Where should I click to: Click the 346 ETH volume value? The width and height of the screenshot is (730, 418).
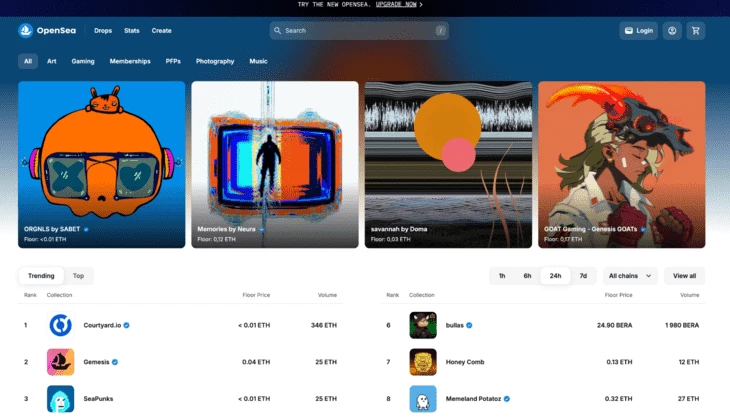tap(324, 325)
